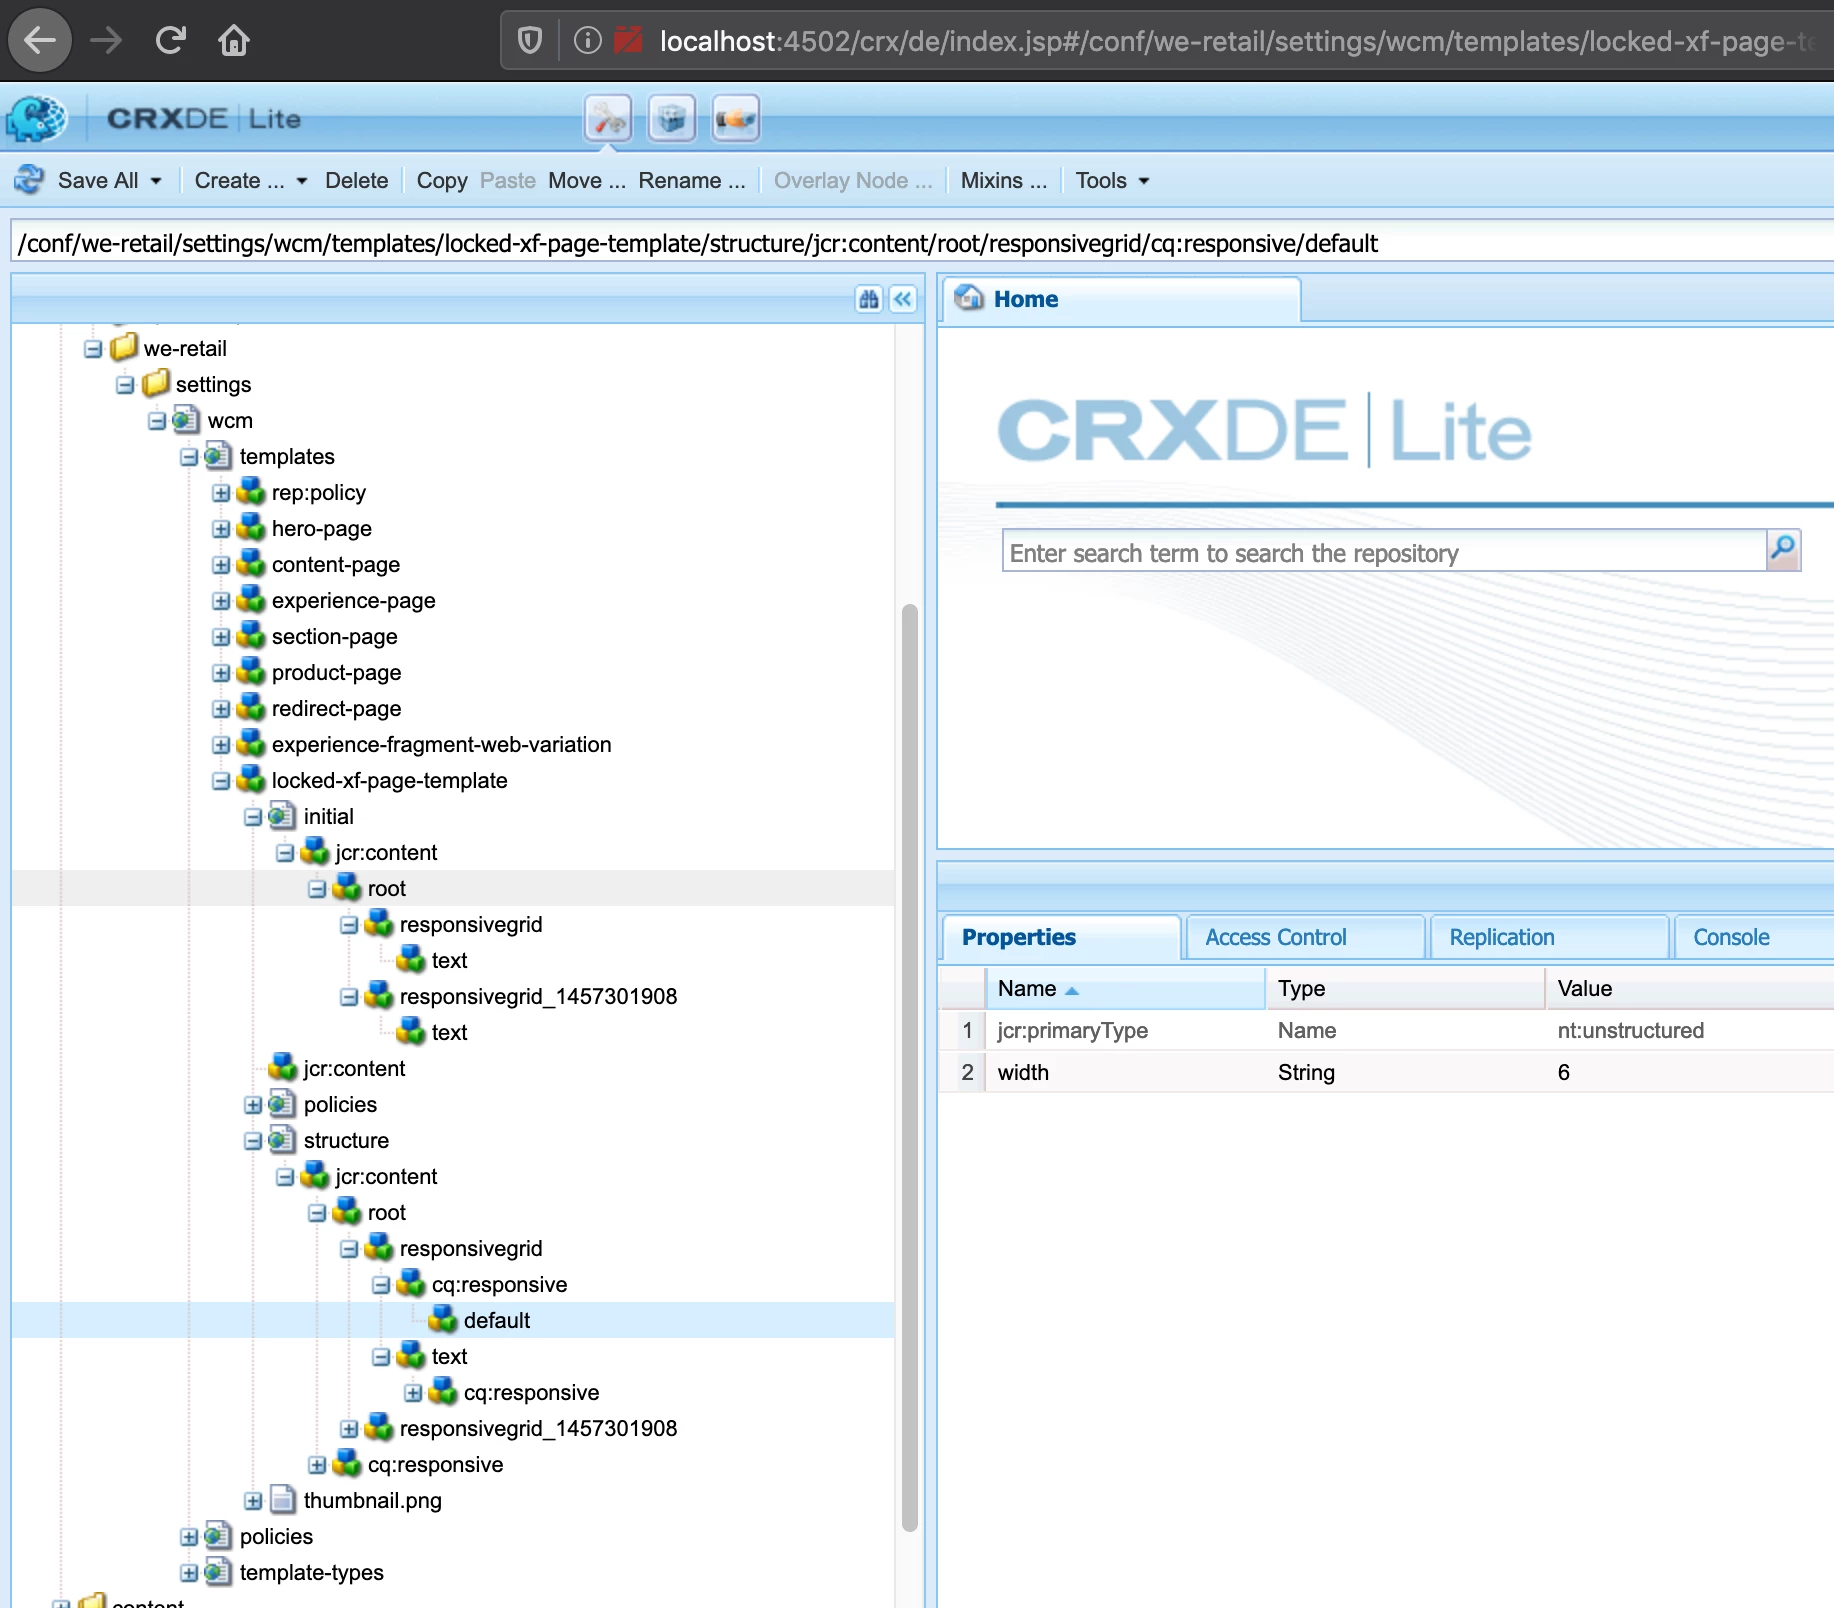Switch to the Replication tab
1834x1608 pixels.
click(x=1548, y=937)
